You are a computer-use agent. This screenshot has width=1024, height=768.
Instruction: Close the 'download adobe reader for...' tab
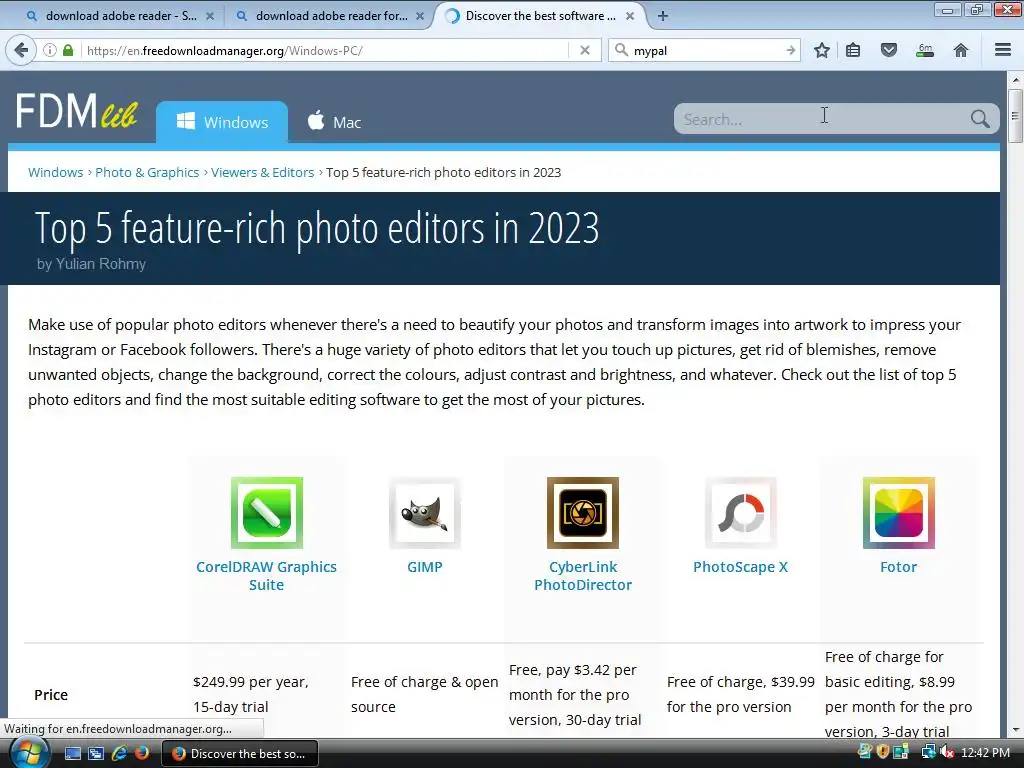pyautogui.click(x=420, y=16)
